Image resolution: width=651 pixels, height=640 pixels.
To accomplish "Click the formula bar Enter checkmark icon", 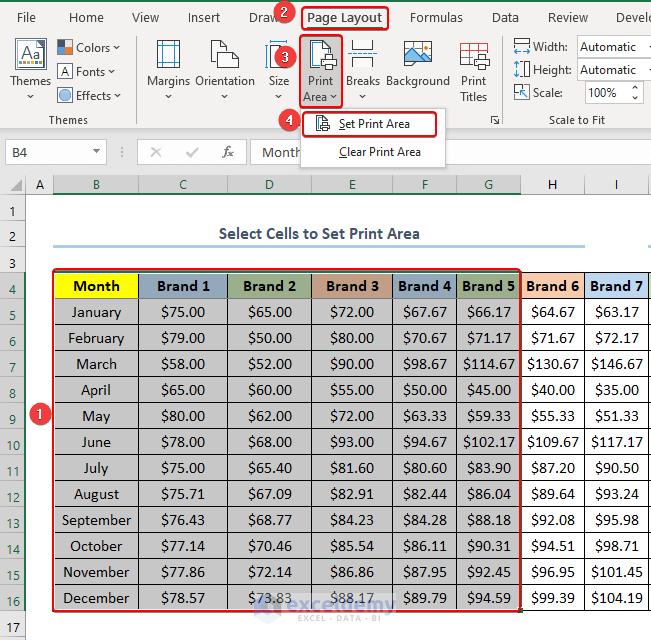I will point(192,152).
